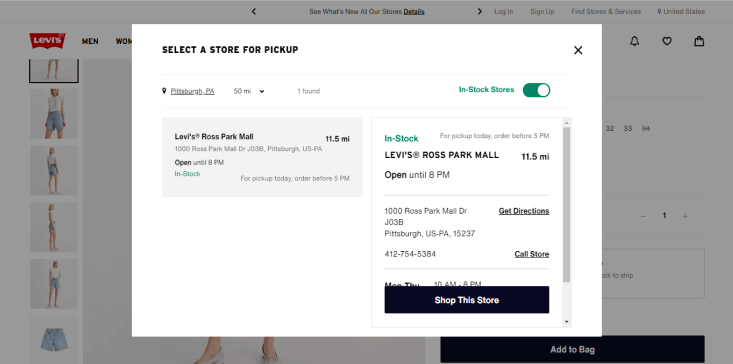The image size is (733, 364).
Task: Open Find Stores & Services
Action: pyautogui.click(x=606, y=12)
